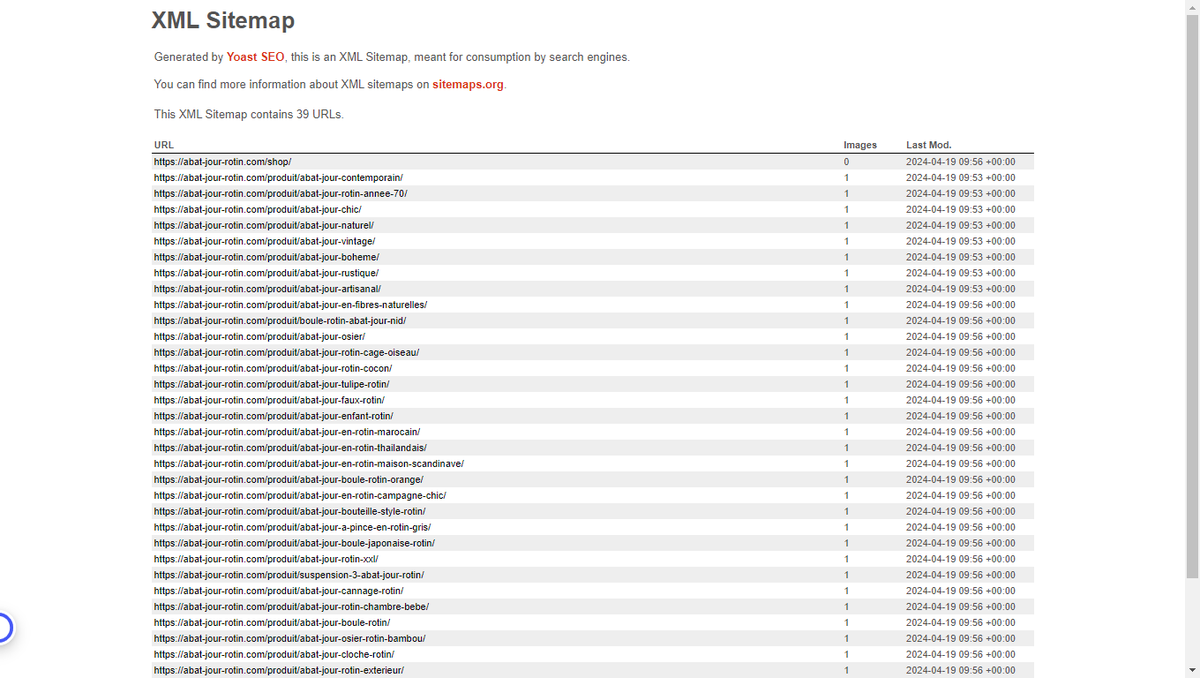Open the suspension-3-abat-jour-rotin URL

tap(288, 575)
